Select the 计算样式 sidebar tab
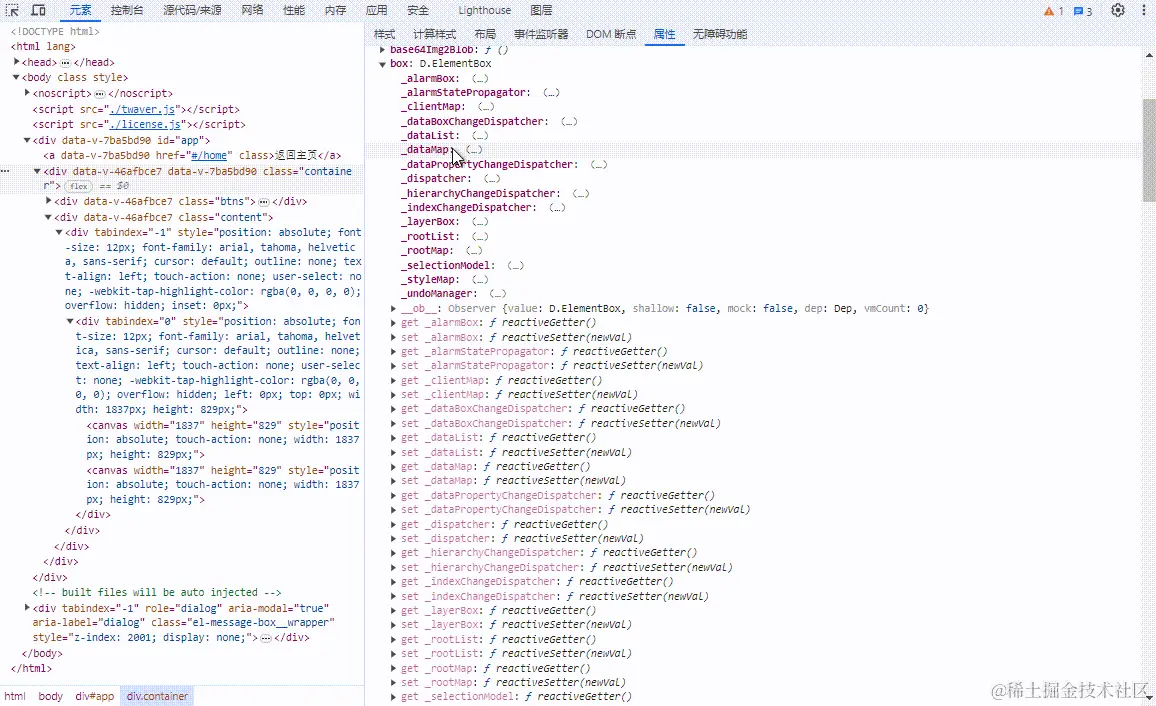 click(434, 34)
